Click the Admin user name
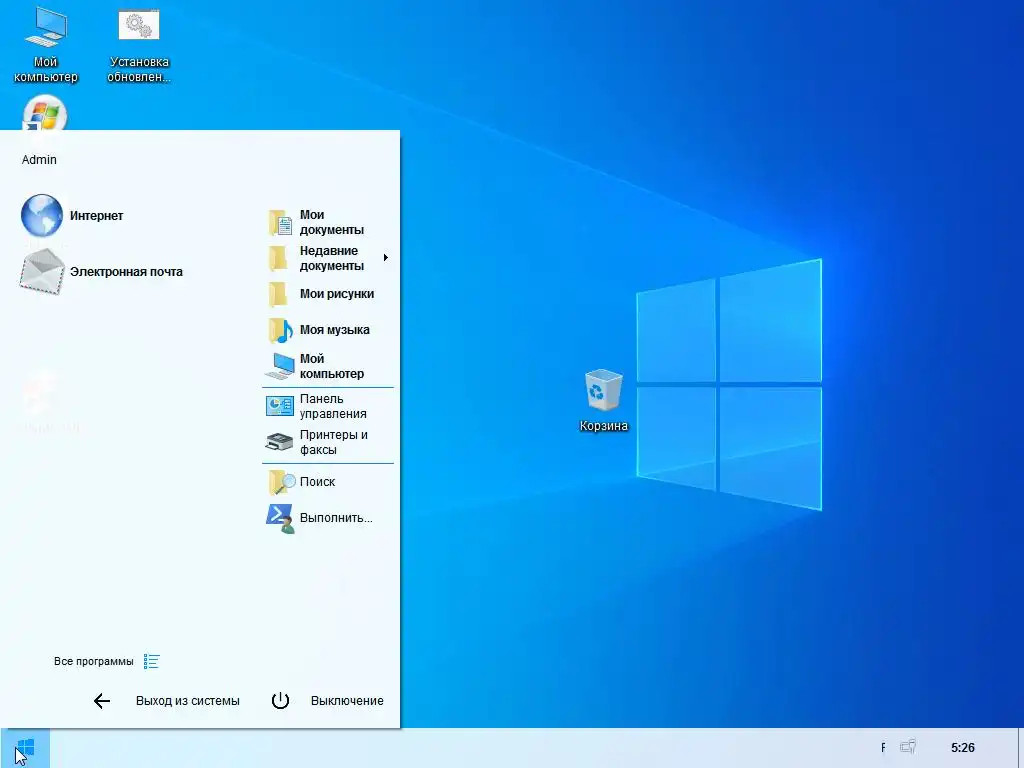 coord(39,159)
